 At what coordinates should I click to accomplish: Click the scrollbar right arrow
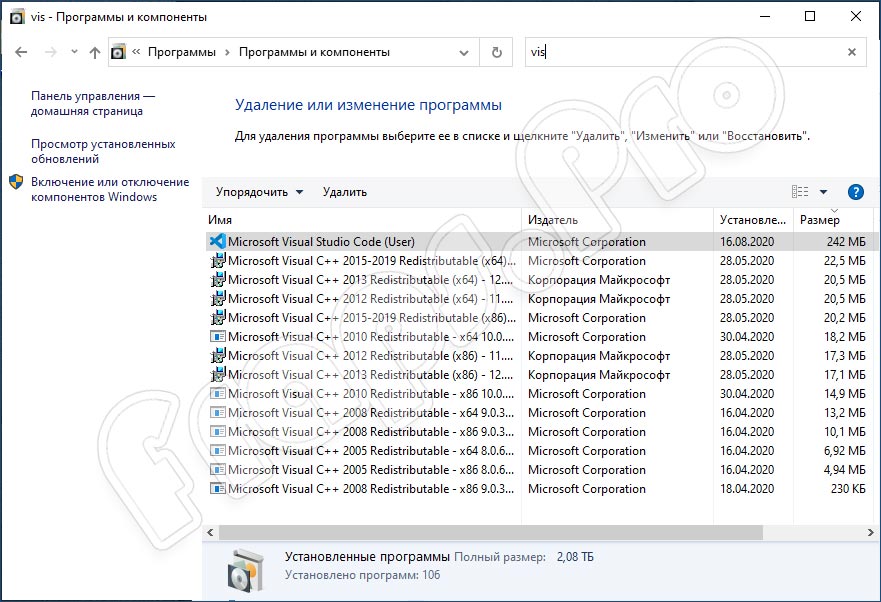[x=870, y=532]
